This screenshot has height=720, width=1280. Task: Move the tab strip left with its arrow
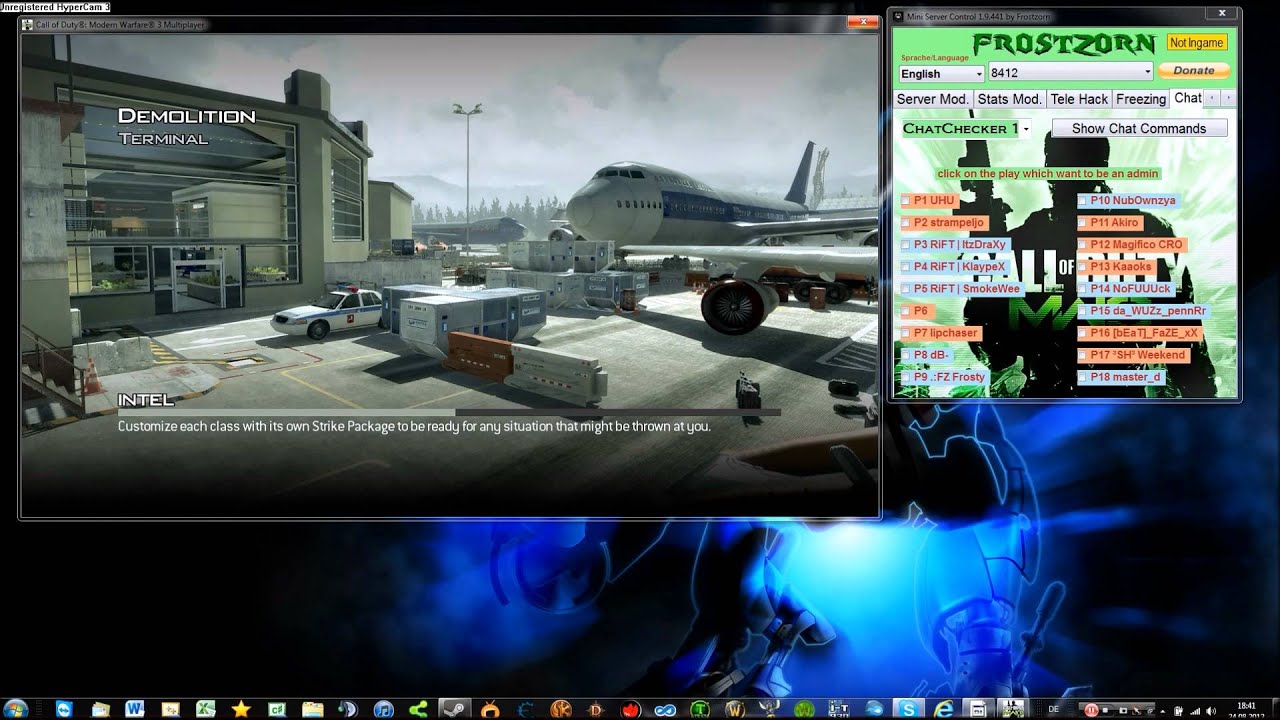click(1212, 98)
